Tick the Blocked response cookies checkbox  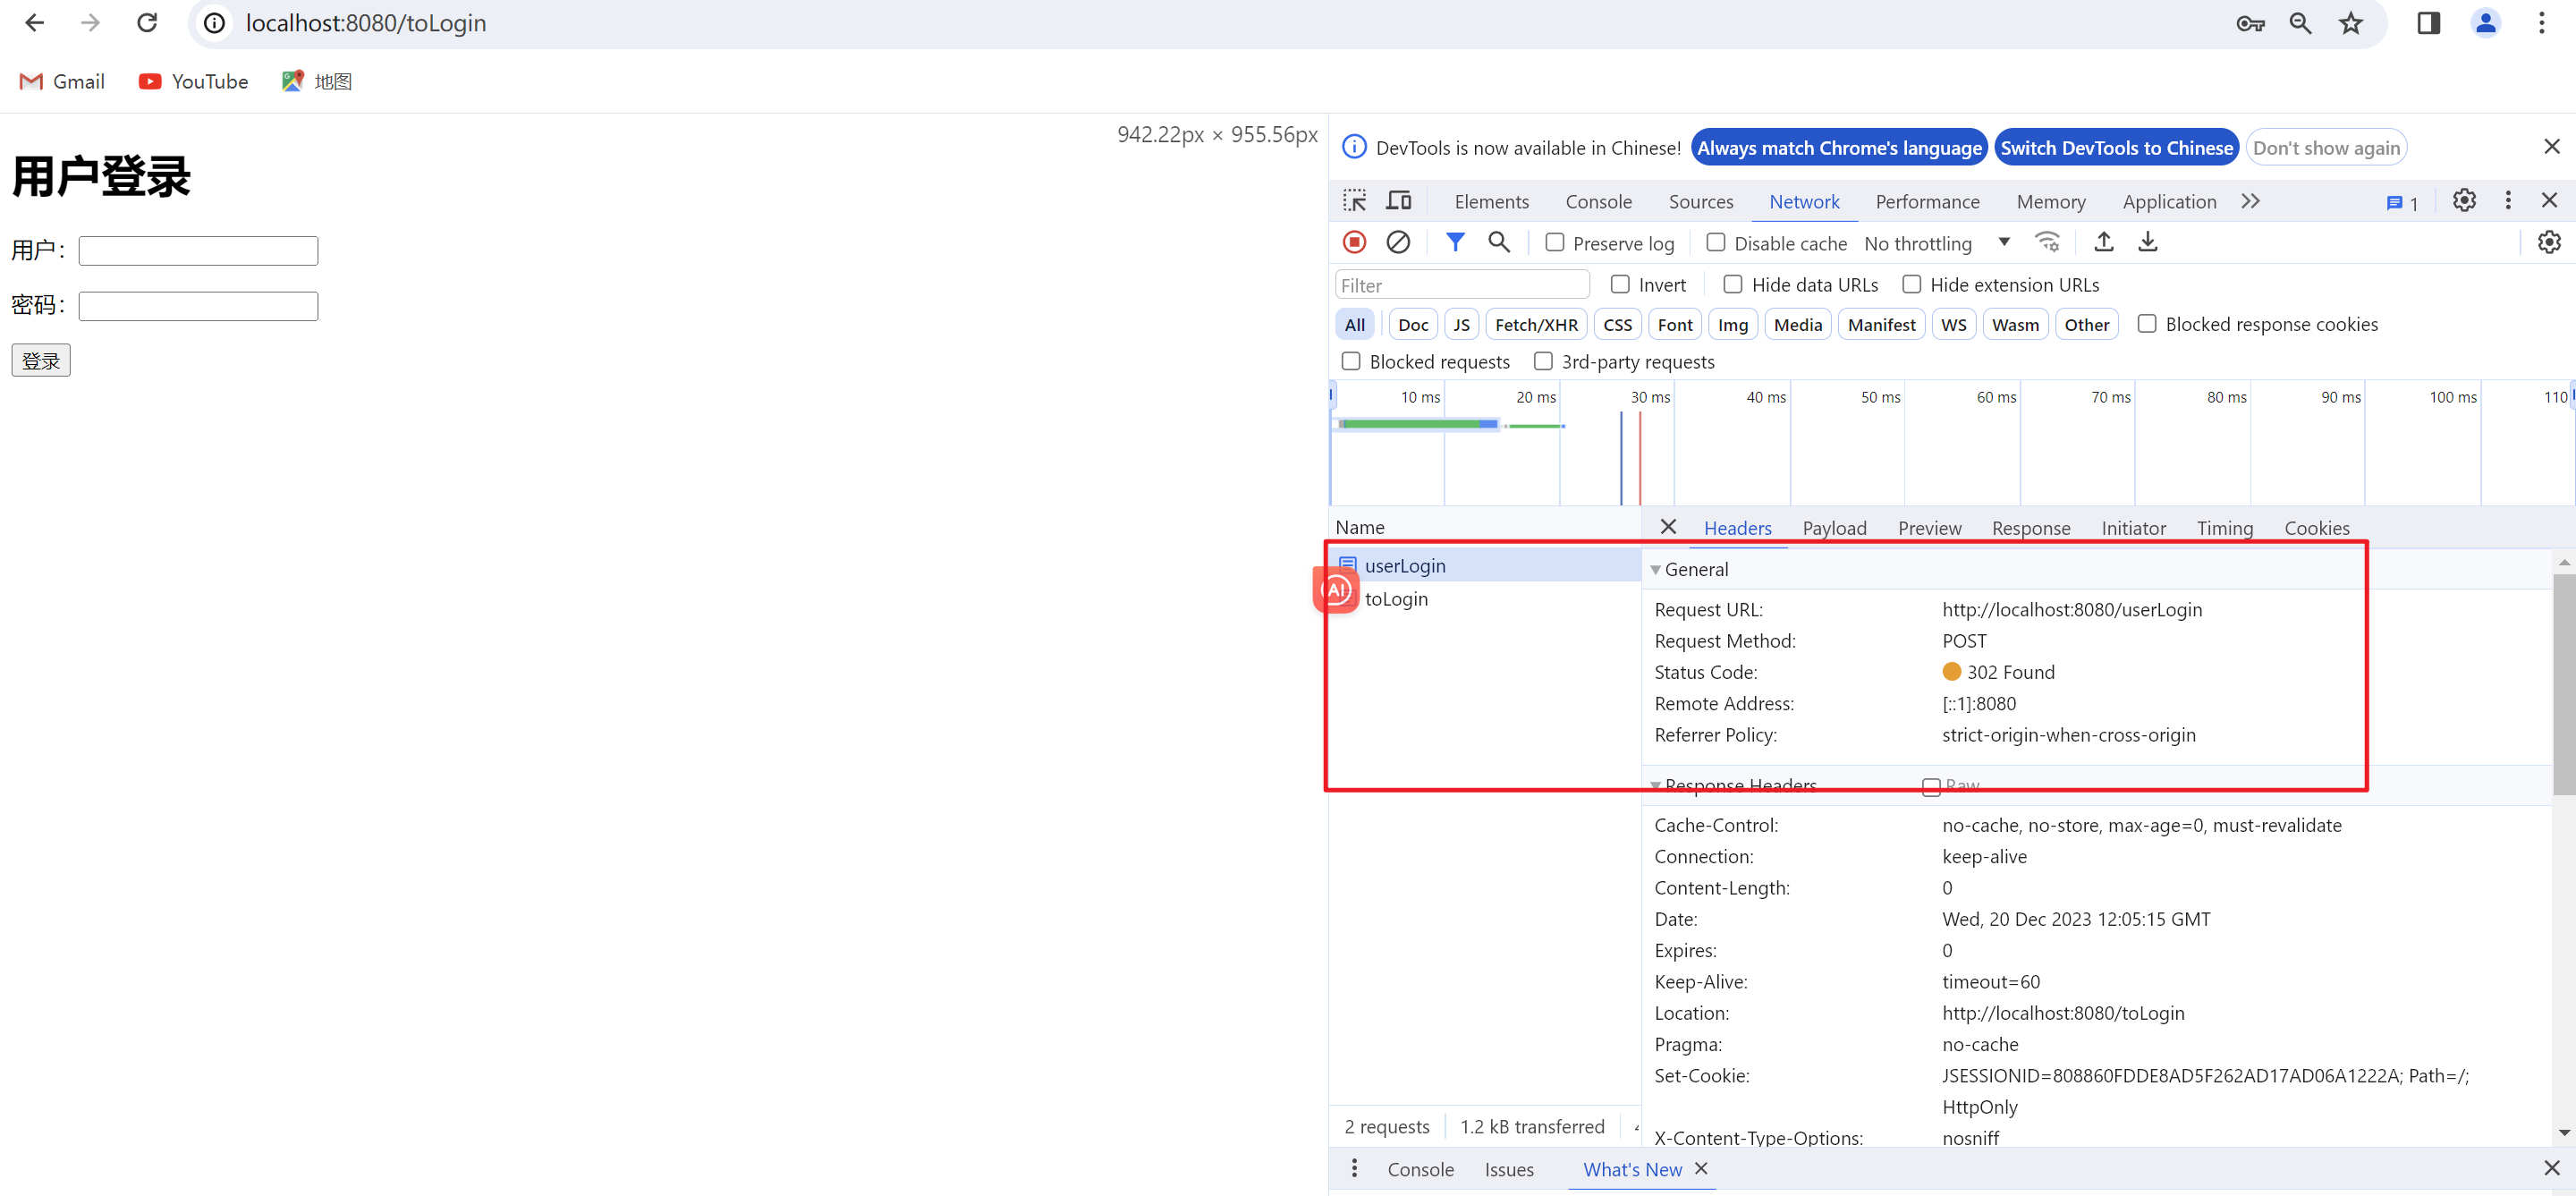pos(2147,323)
